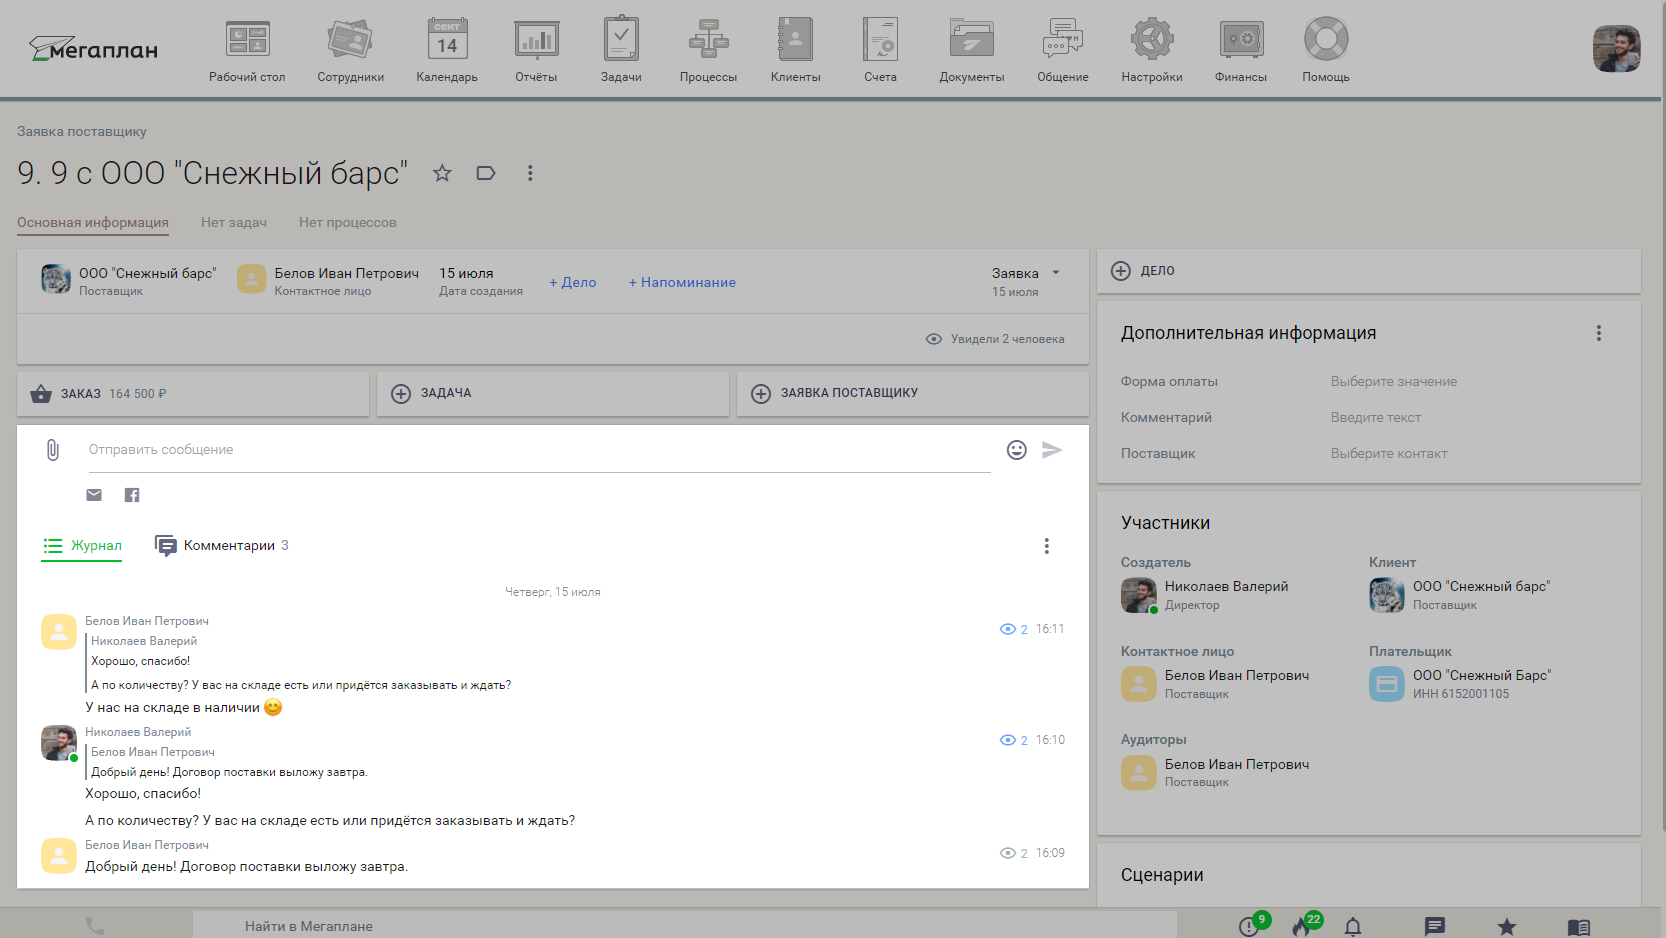Click the ДЕЛО add button in right panel
Image resolution: width=1666 pixels, height=938 pixels.
[1369, 271]
